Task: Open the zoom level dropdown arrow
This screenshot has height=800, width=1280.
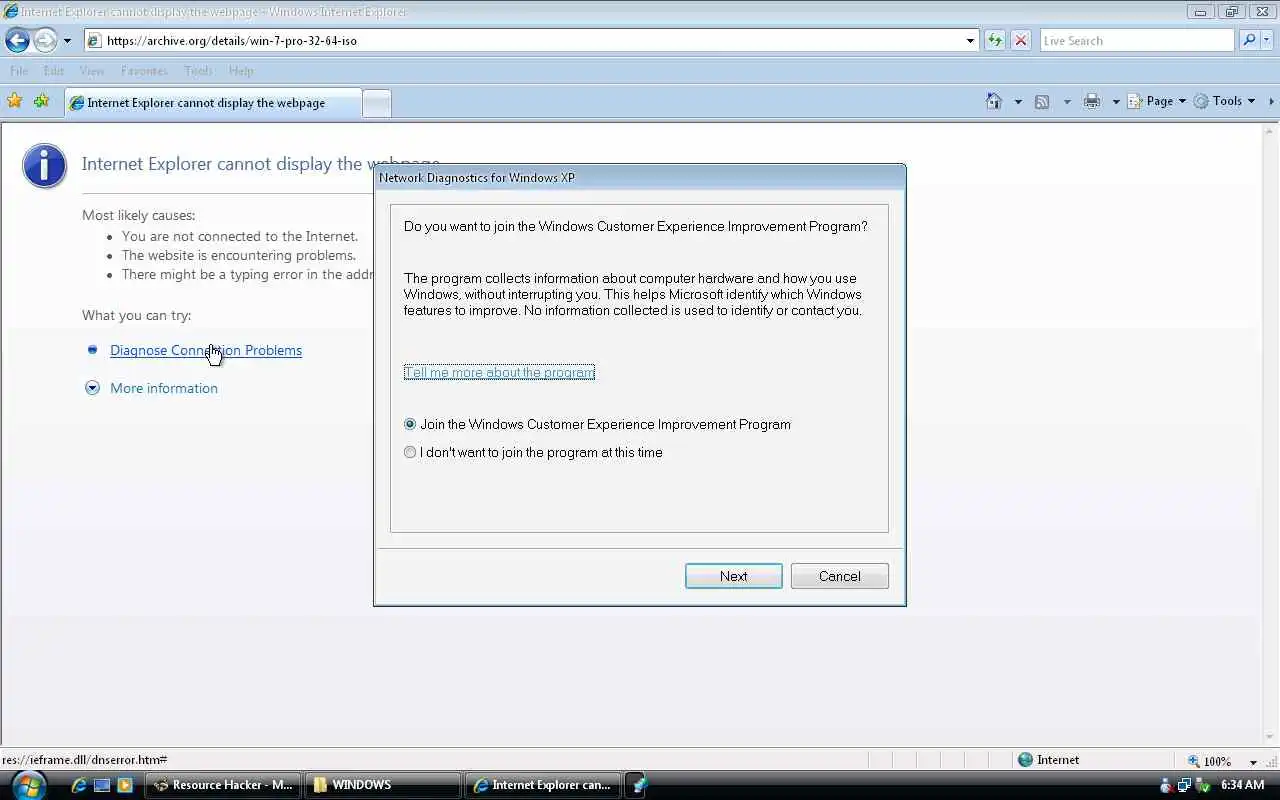Action: tap(1253, 762)
